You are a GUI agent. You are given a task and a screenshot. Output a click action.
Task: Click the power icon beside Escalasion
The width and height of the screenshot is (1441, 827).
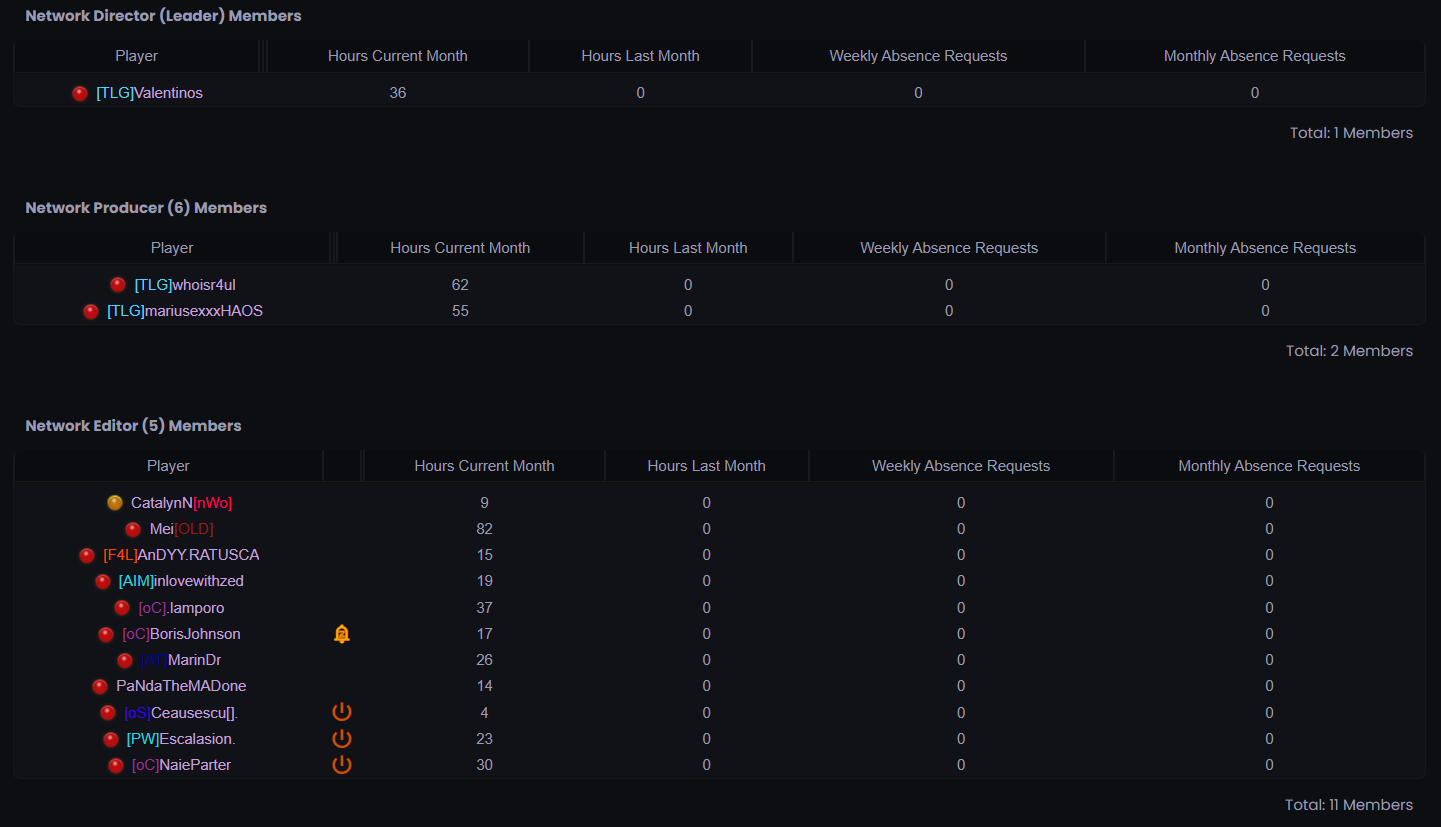pos(342,739)
